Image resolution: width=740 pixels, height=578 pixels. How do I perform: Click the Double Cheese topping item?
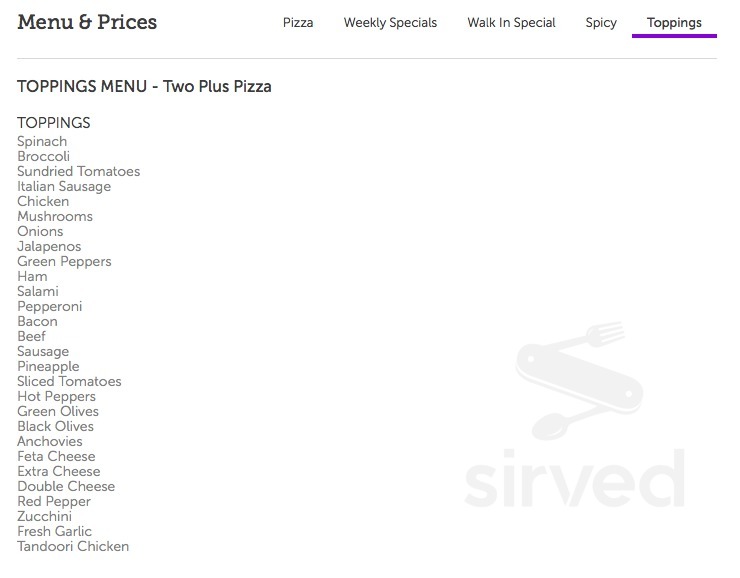point(66,486)
